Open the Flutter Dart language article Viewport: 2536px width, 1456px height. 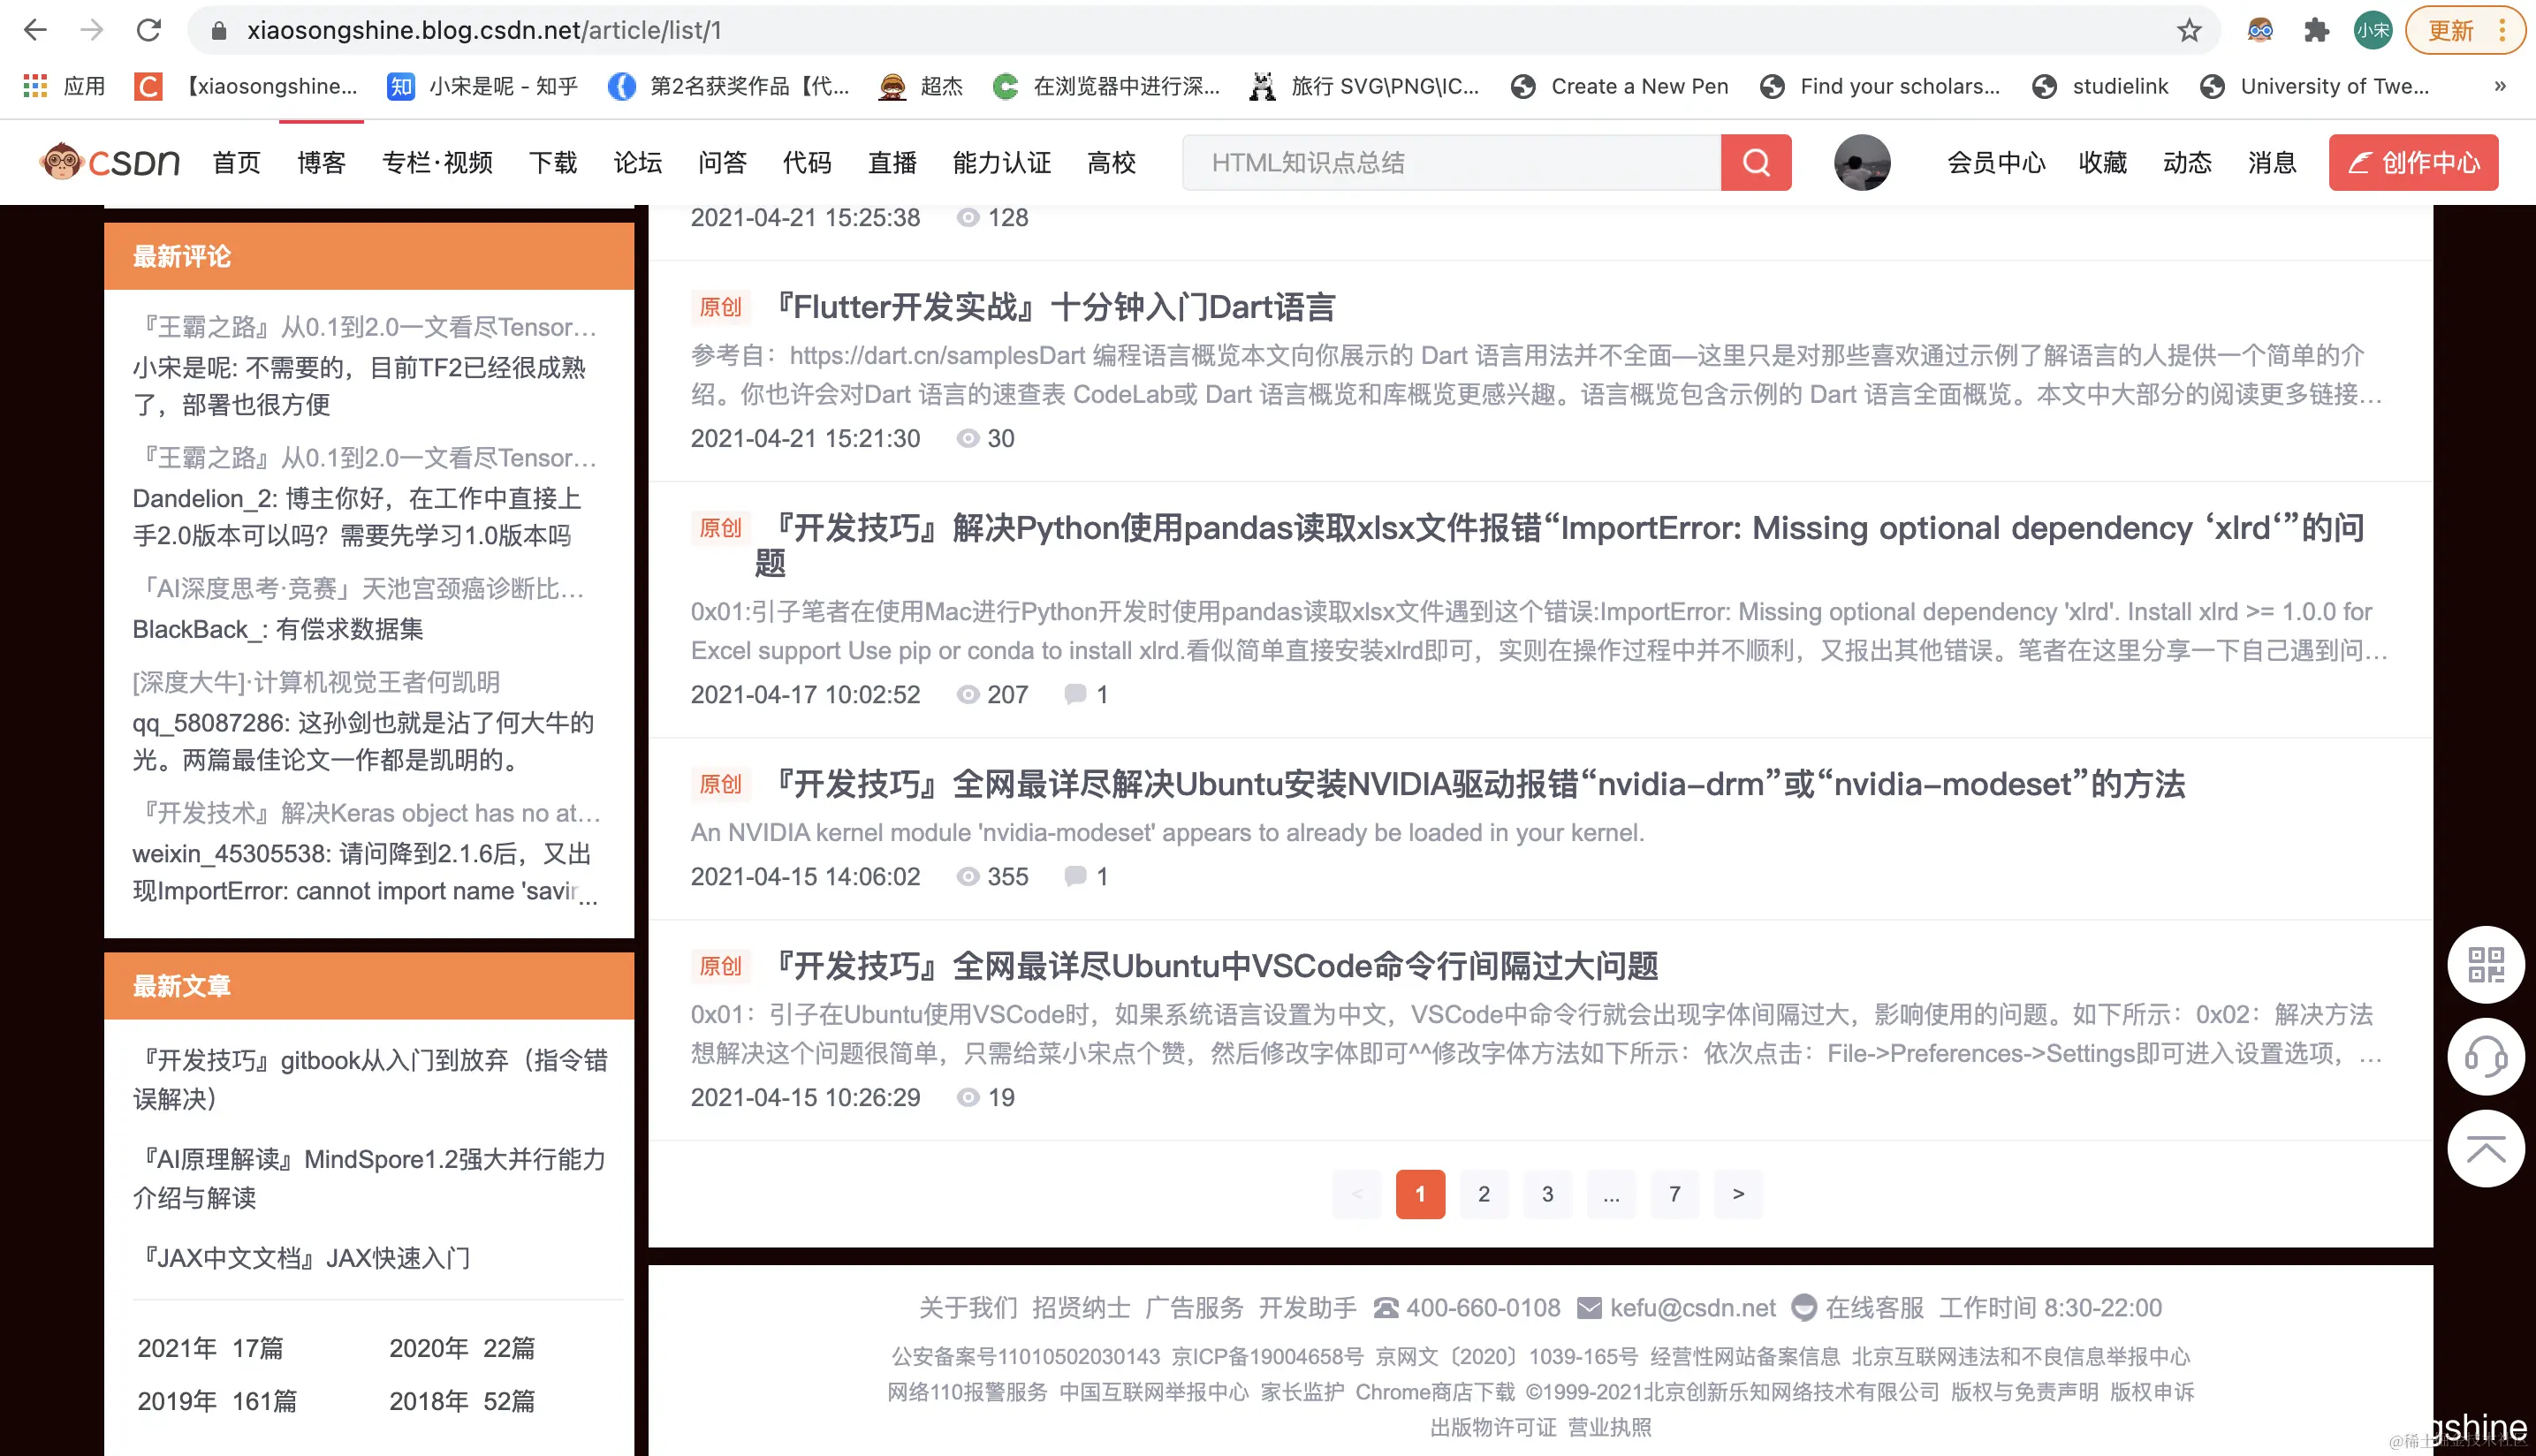[1056, 307]
